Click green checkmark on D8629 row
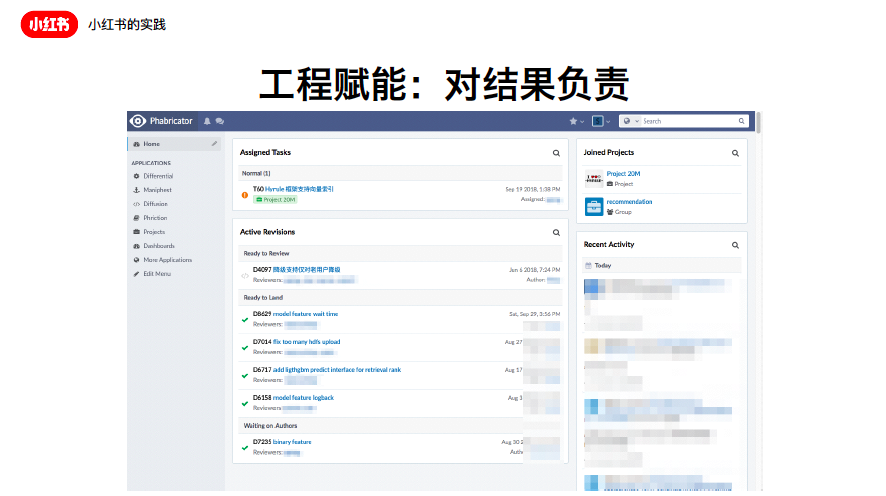The image size is (886, 496). (x=245, y=320)
